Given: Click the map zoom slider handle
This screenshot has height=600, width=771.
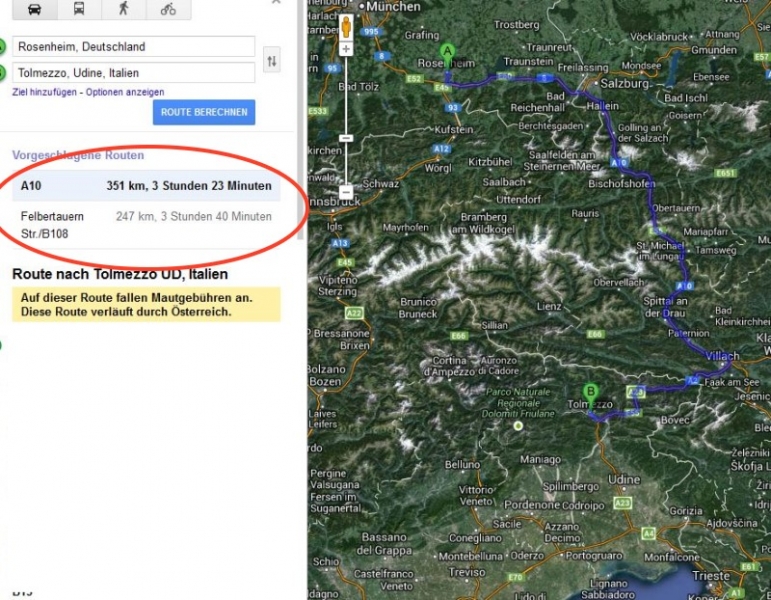Looking at the screenshot, I should (346, 138).
